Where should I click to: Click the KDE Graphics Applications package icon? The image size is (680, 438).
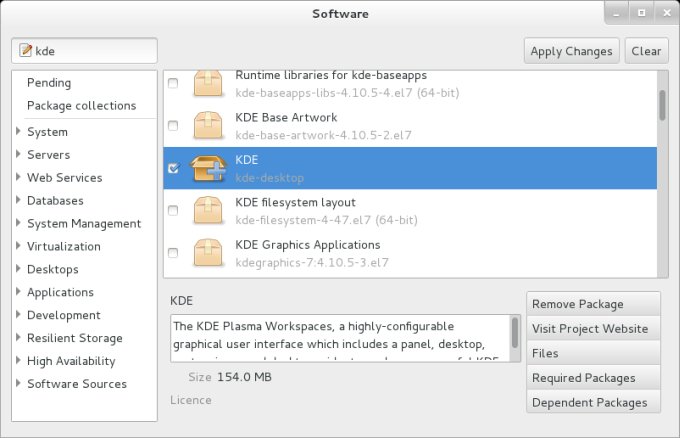(x=208, y=253)
